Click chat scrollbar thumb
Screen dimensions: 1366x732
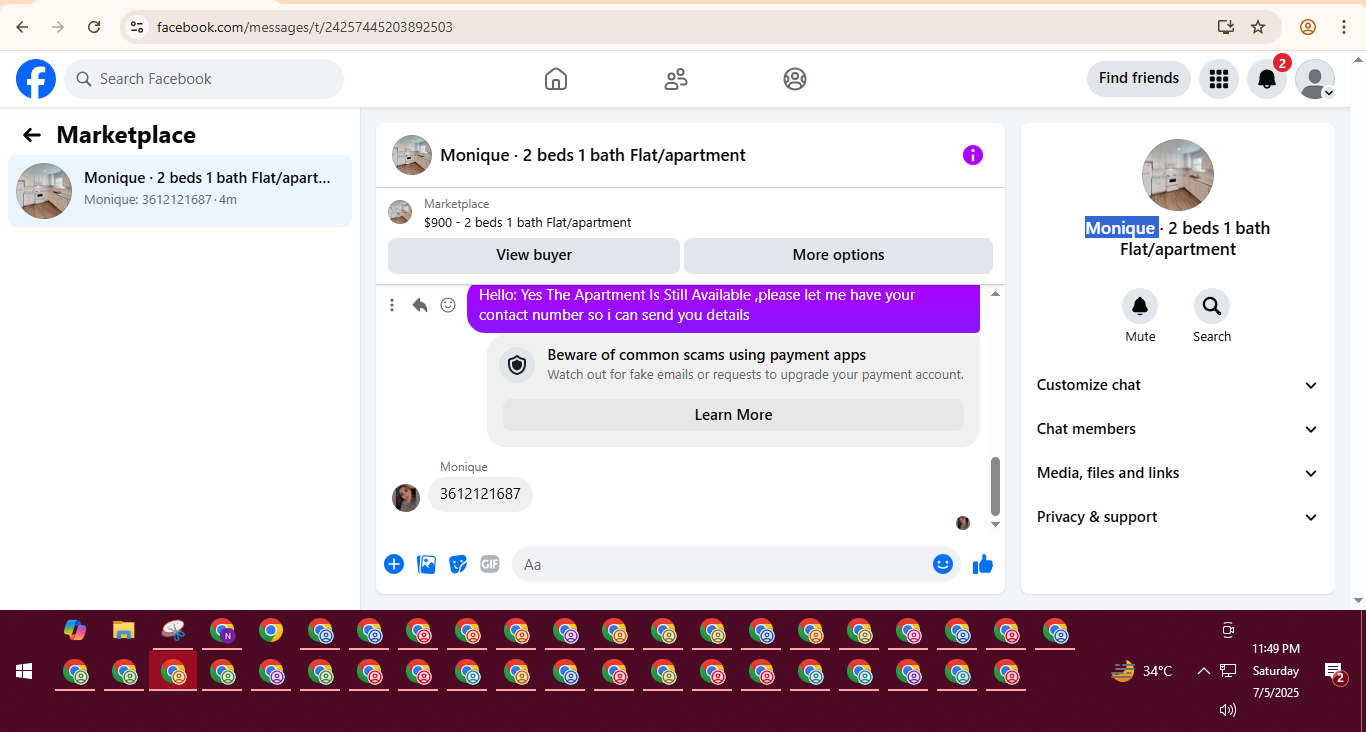click(x=995, y=486)
